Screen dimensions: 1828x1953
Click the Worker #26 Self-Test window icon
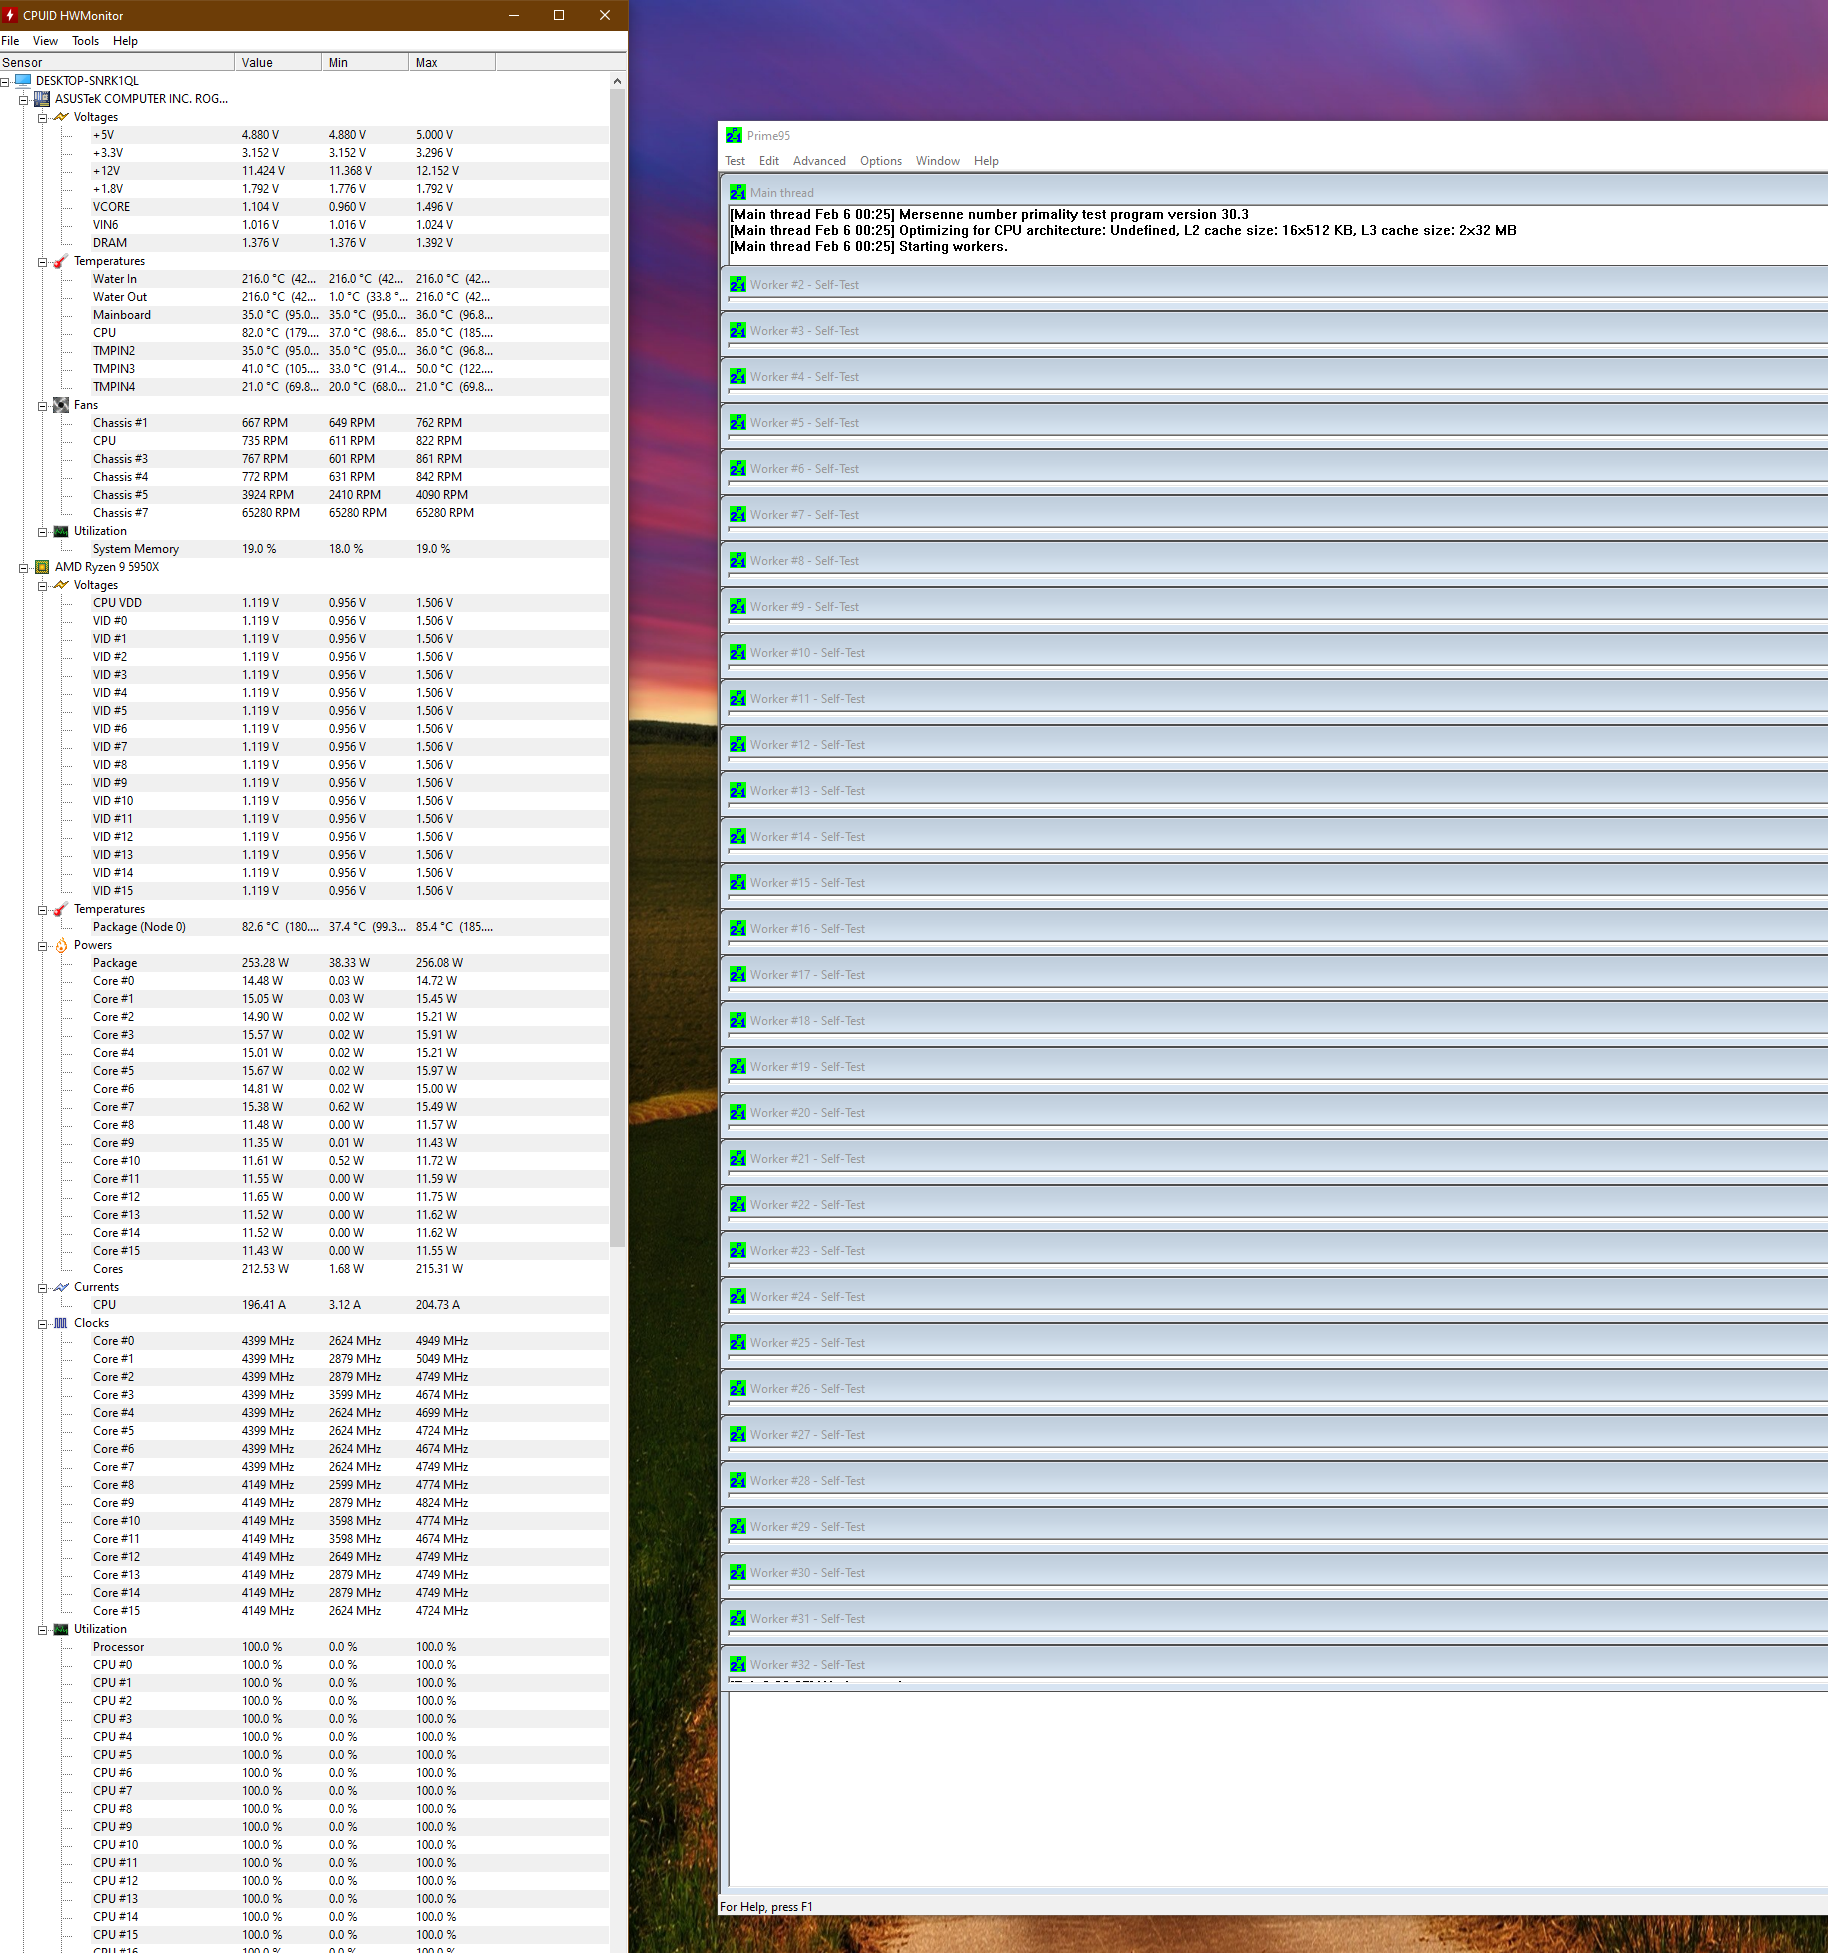[738, 1389]
